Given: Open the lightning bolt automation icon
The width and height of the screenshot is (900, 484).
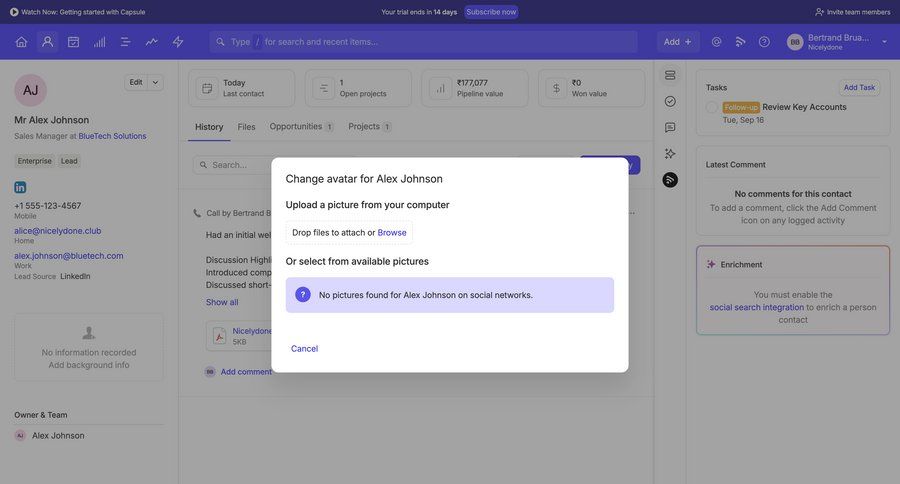Looking at the screenshot, I should [x=178, y=42].
